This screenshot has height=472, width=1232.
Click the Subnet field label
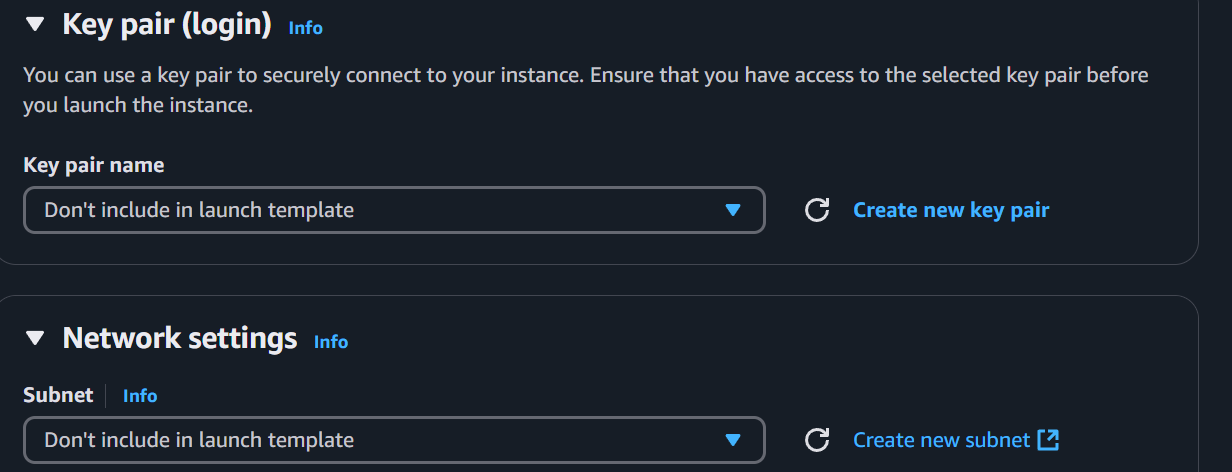(58, 396)
